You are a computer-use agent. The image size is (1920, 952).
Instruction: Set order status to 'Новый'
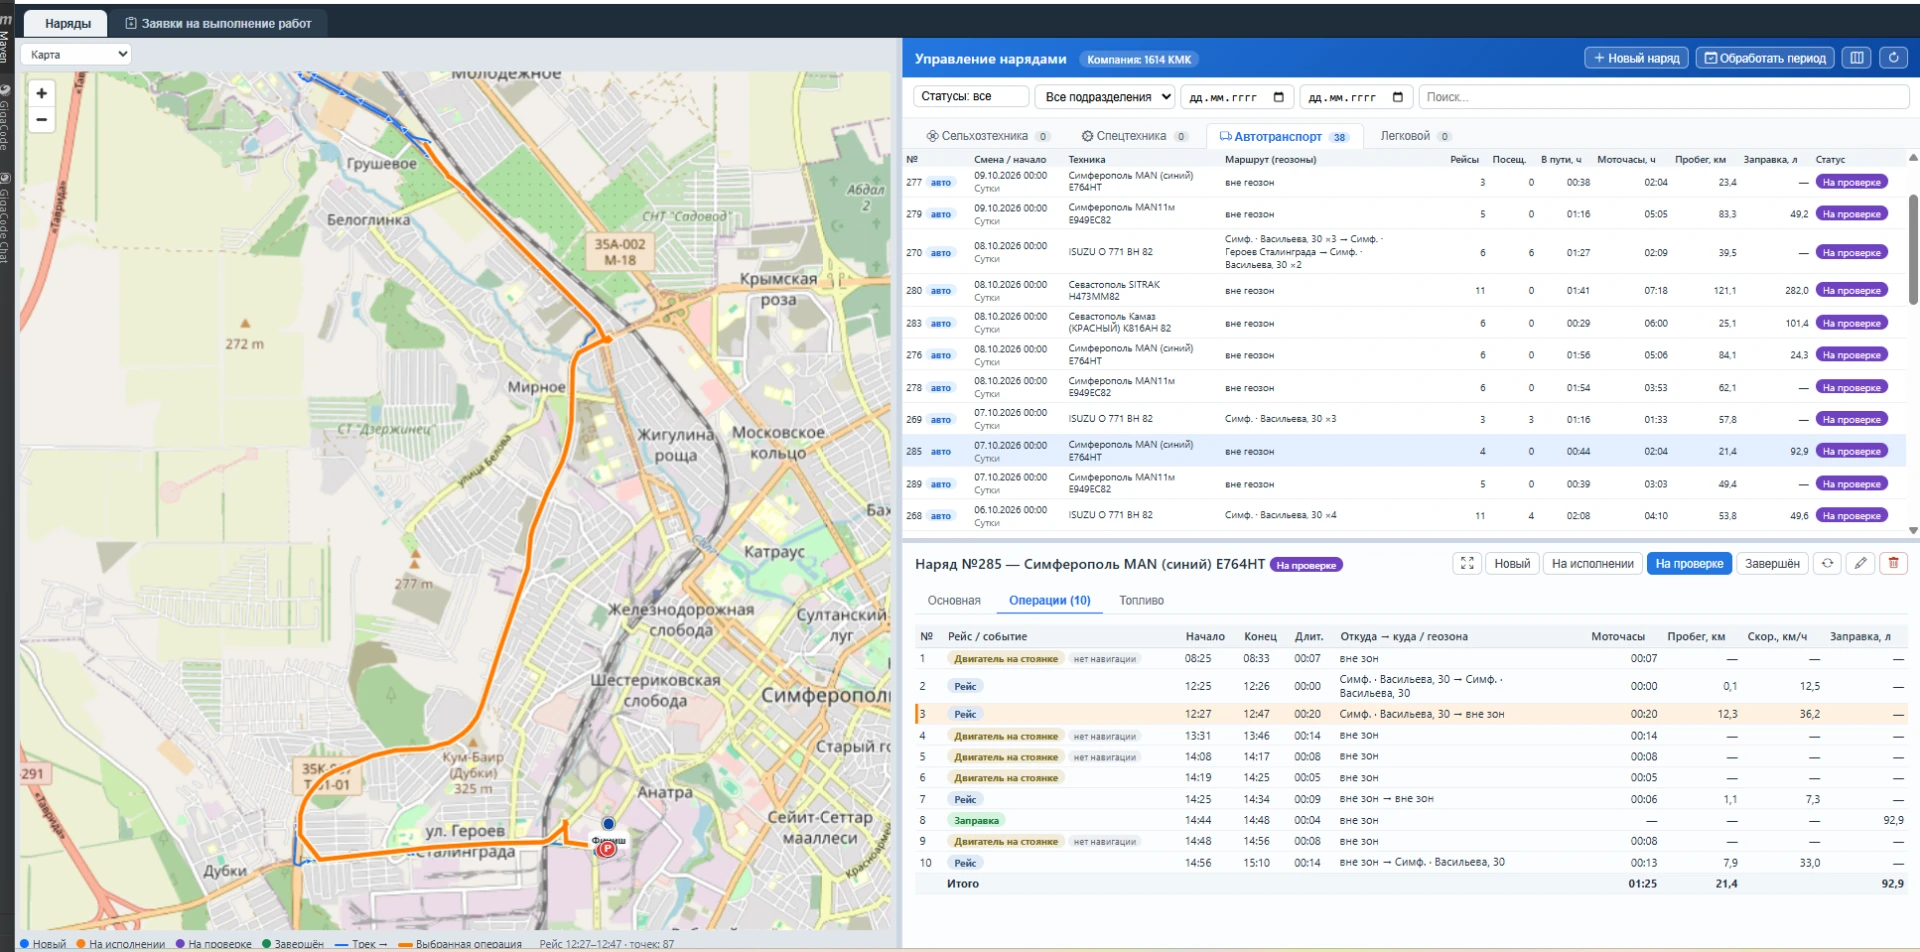pos(1512,564)
